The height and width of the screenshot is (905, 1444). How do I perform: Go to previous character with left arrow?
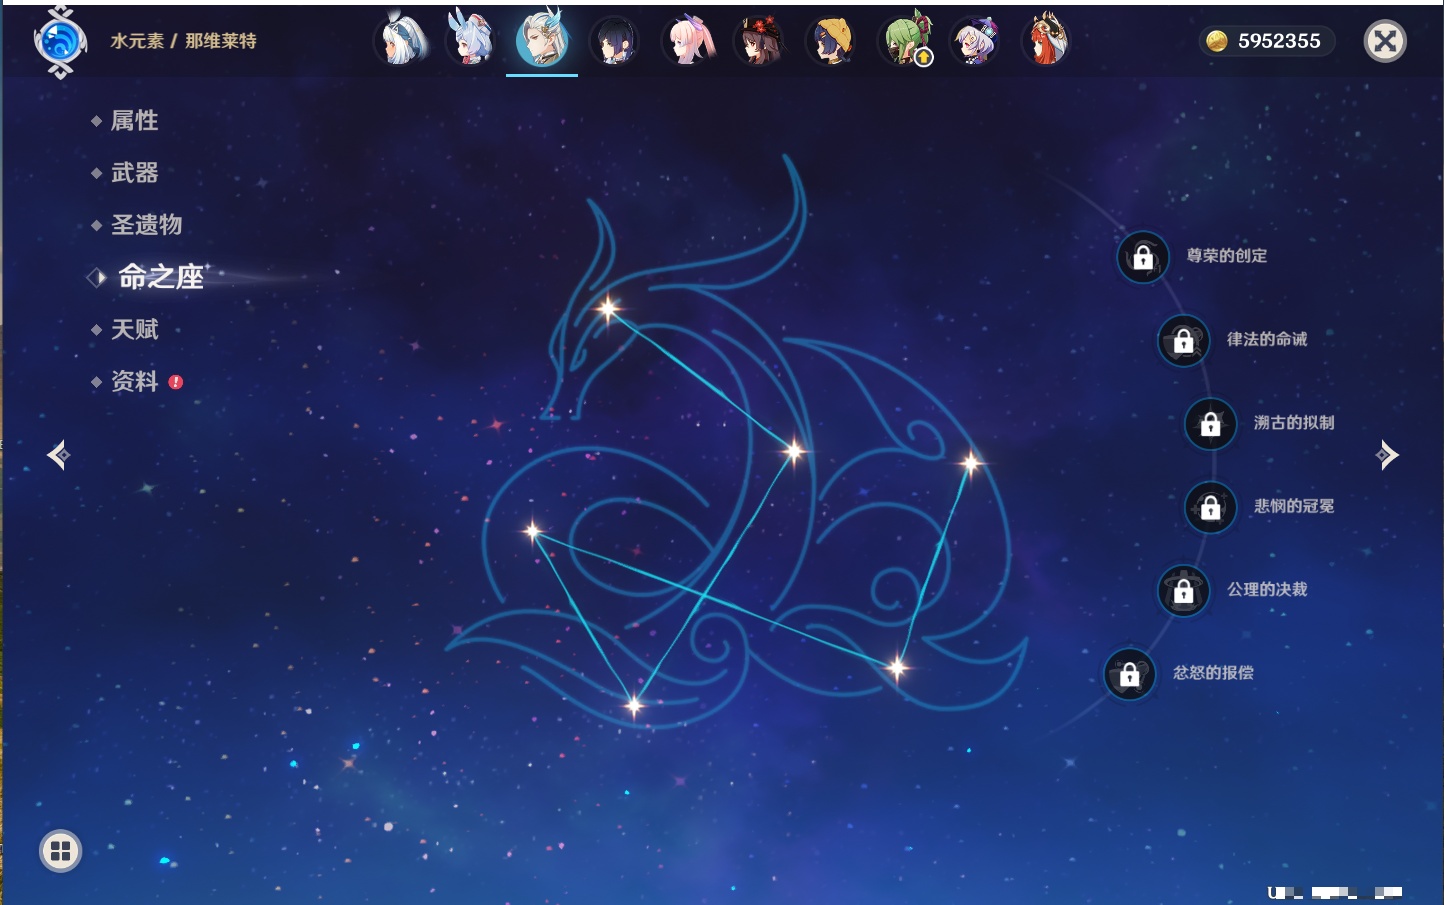pyautogui.click(x=58, y=455)
